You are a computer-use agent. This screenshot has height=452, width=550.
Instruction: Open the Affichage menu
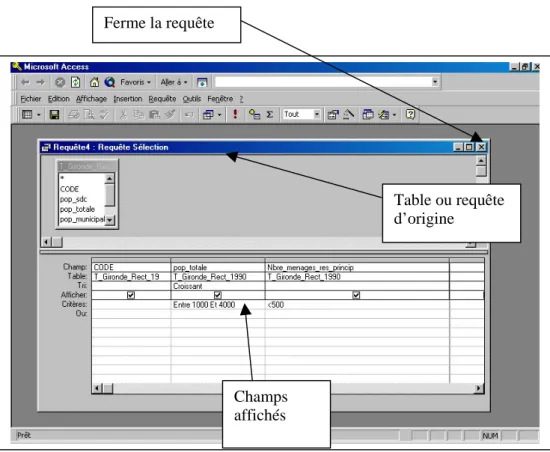pyautogui.click(x=91, y=99)
